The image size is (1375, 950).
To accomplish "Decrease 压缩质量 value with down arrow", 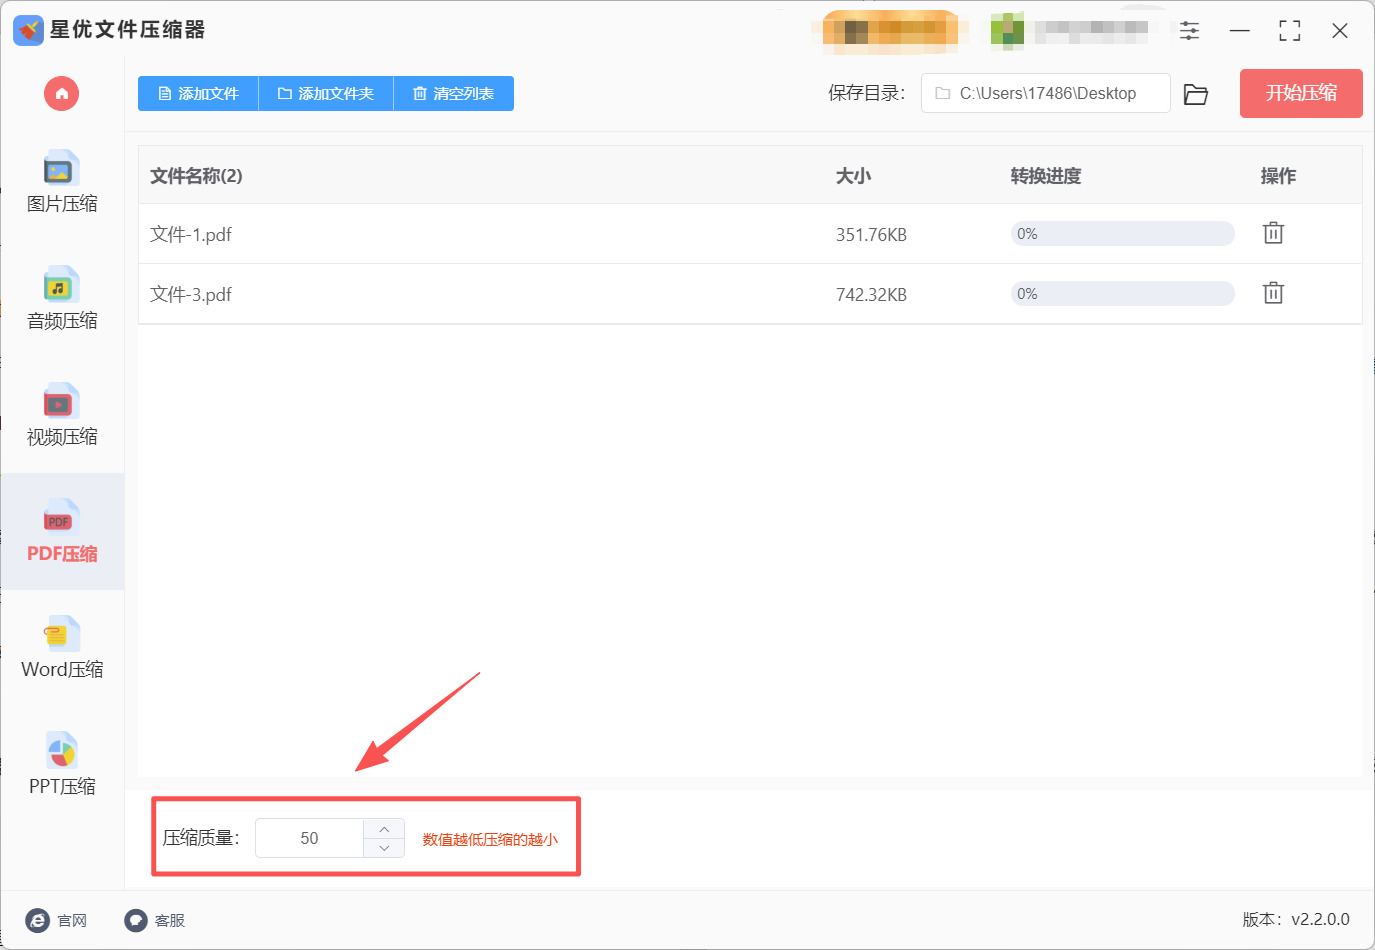I will click(x=384, y=848).
